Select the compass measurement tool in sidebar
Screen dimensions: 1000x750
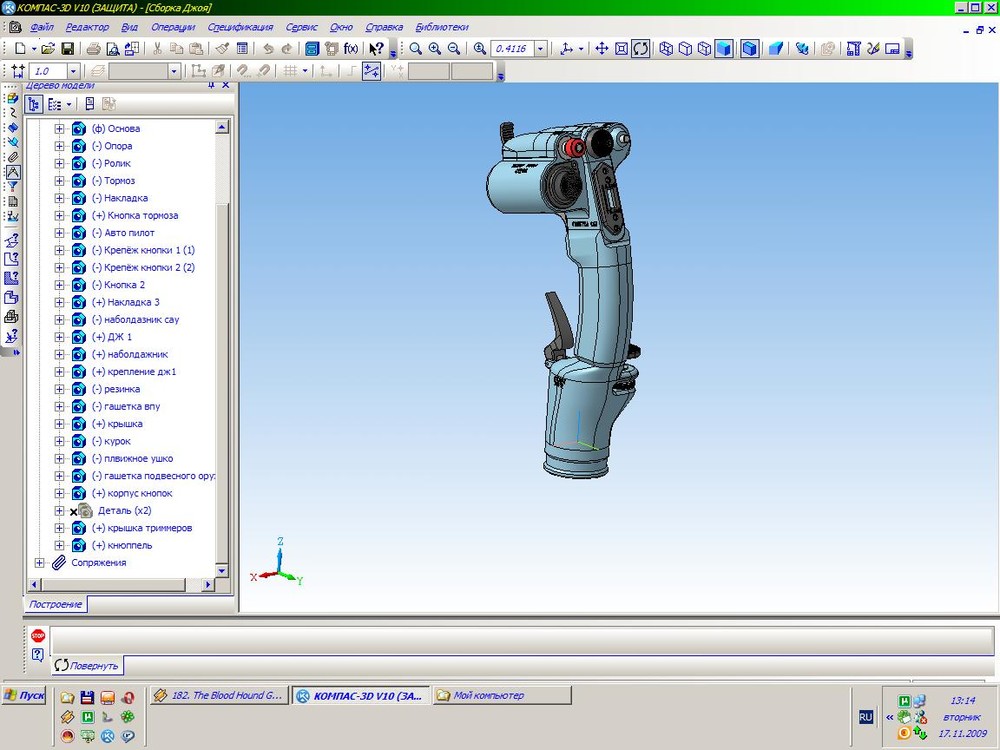(x=13, y=172)
